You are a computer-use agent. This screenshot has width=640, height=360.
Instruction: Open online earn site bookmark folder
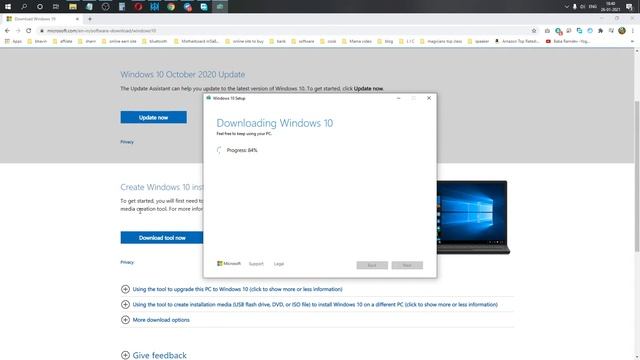[x=119, y=41]
